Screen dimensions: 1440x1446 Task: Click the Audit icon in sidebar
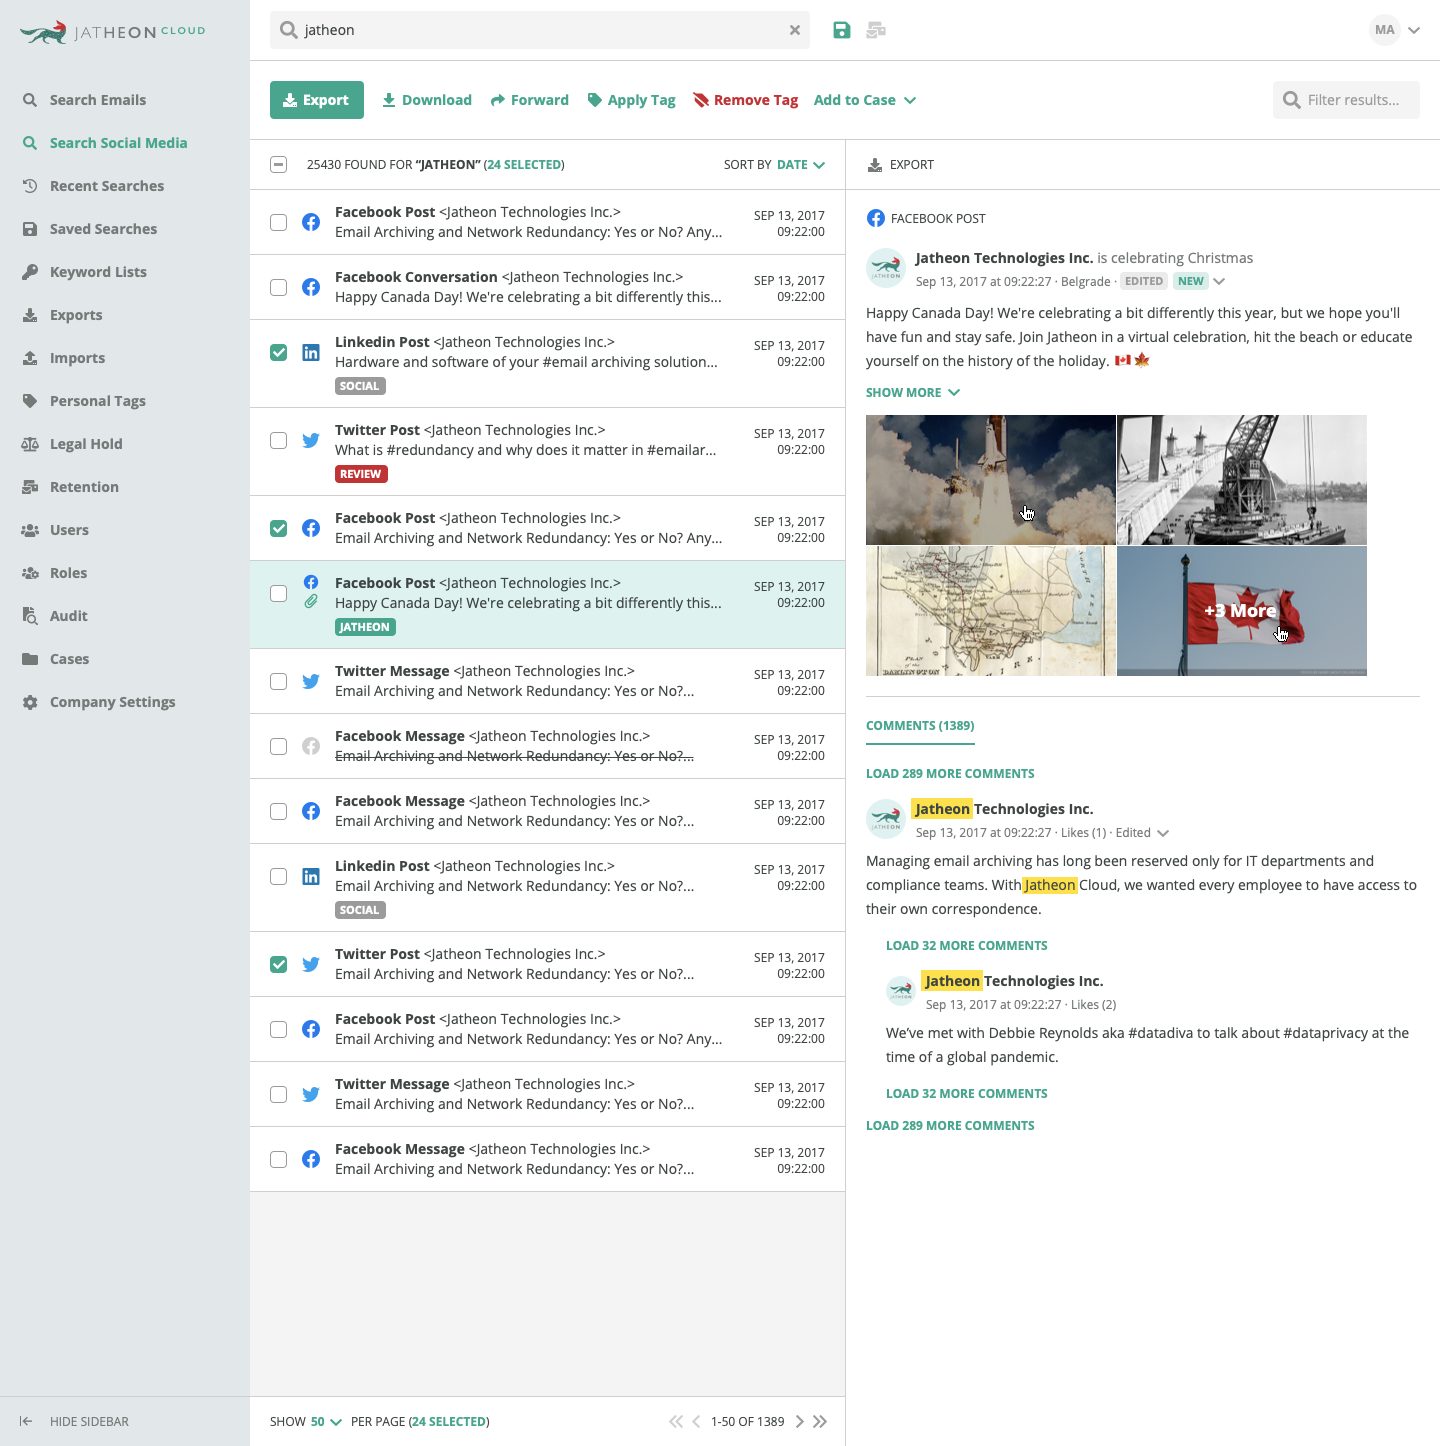[x=30, y=616]
